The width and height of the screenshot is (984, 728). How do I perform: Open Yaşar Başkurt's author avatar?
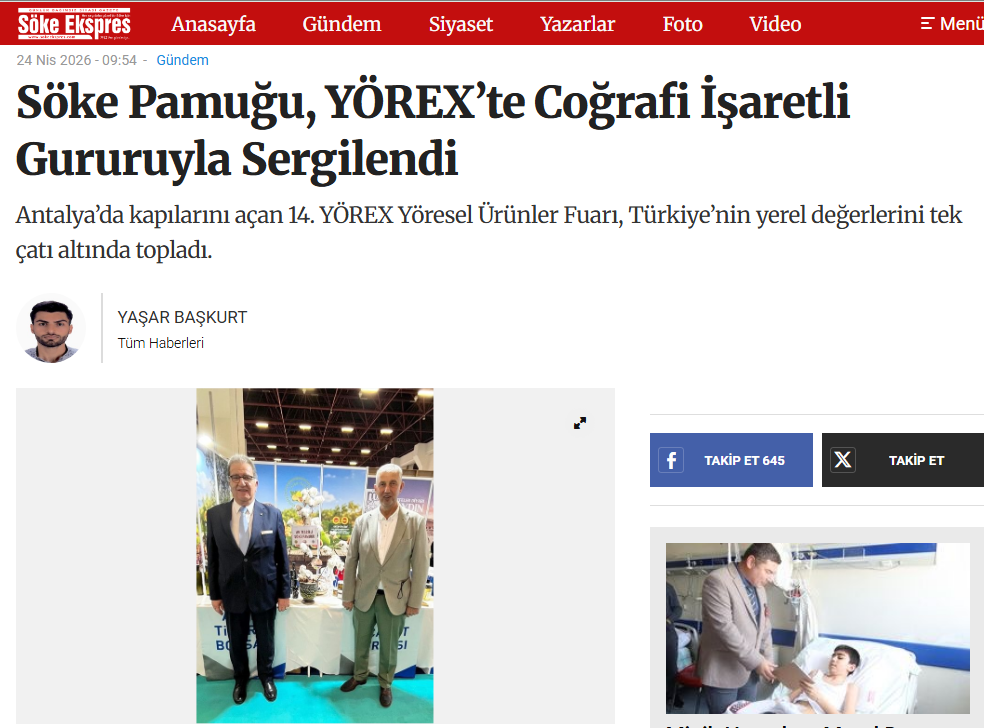pyautogui.click(x=50, y=329)
